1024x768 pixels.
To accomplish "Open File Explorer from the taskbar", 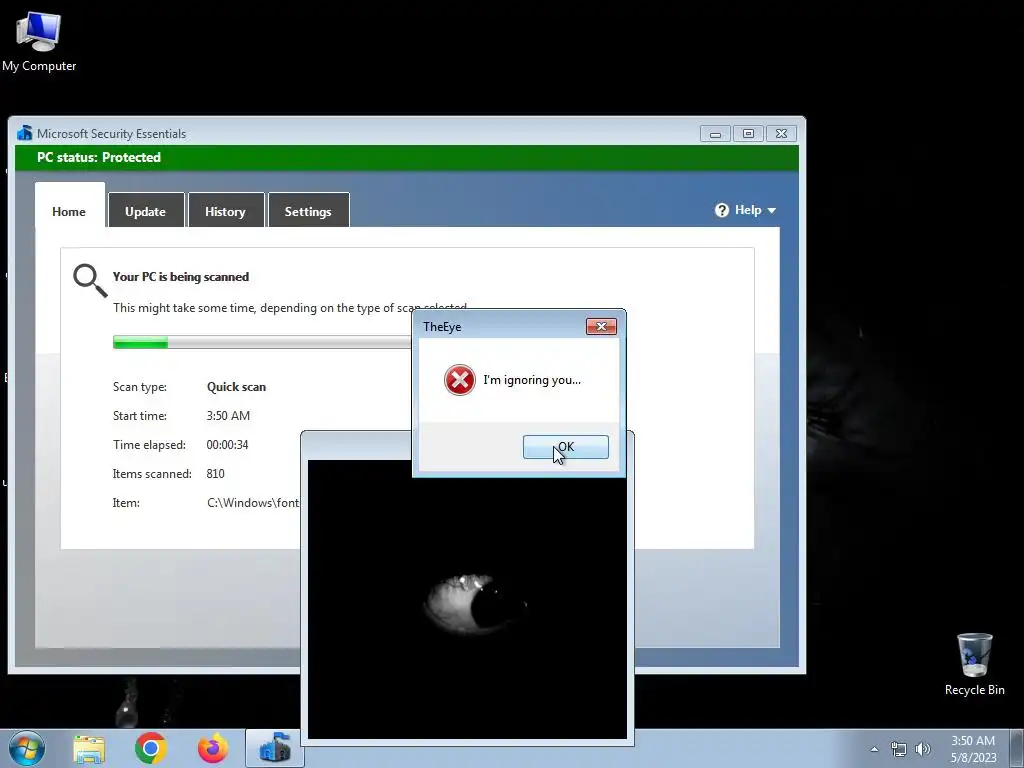I will (x=89, y=749).
